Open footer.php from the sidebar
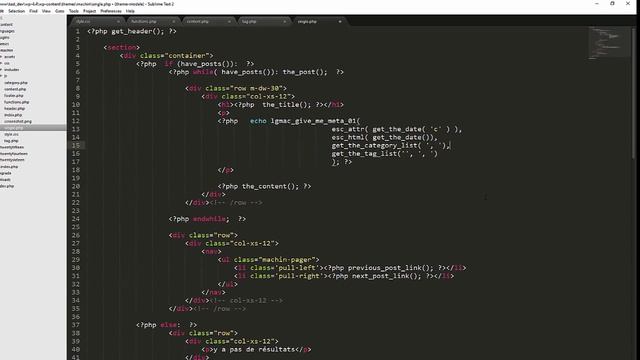This screenshot has width=640, height=360. (14, 96)
